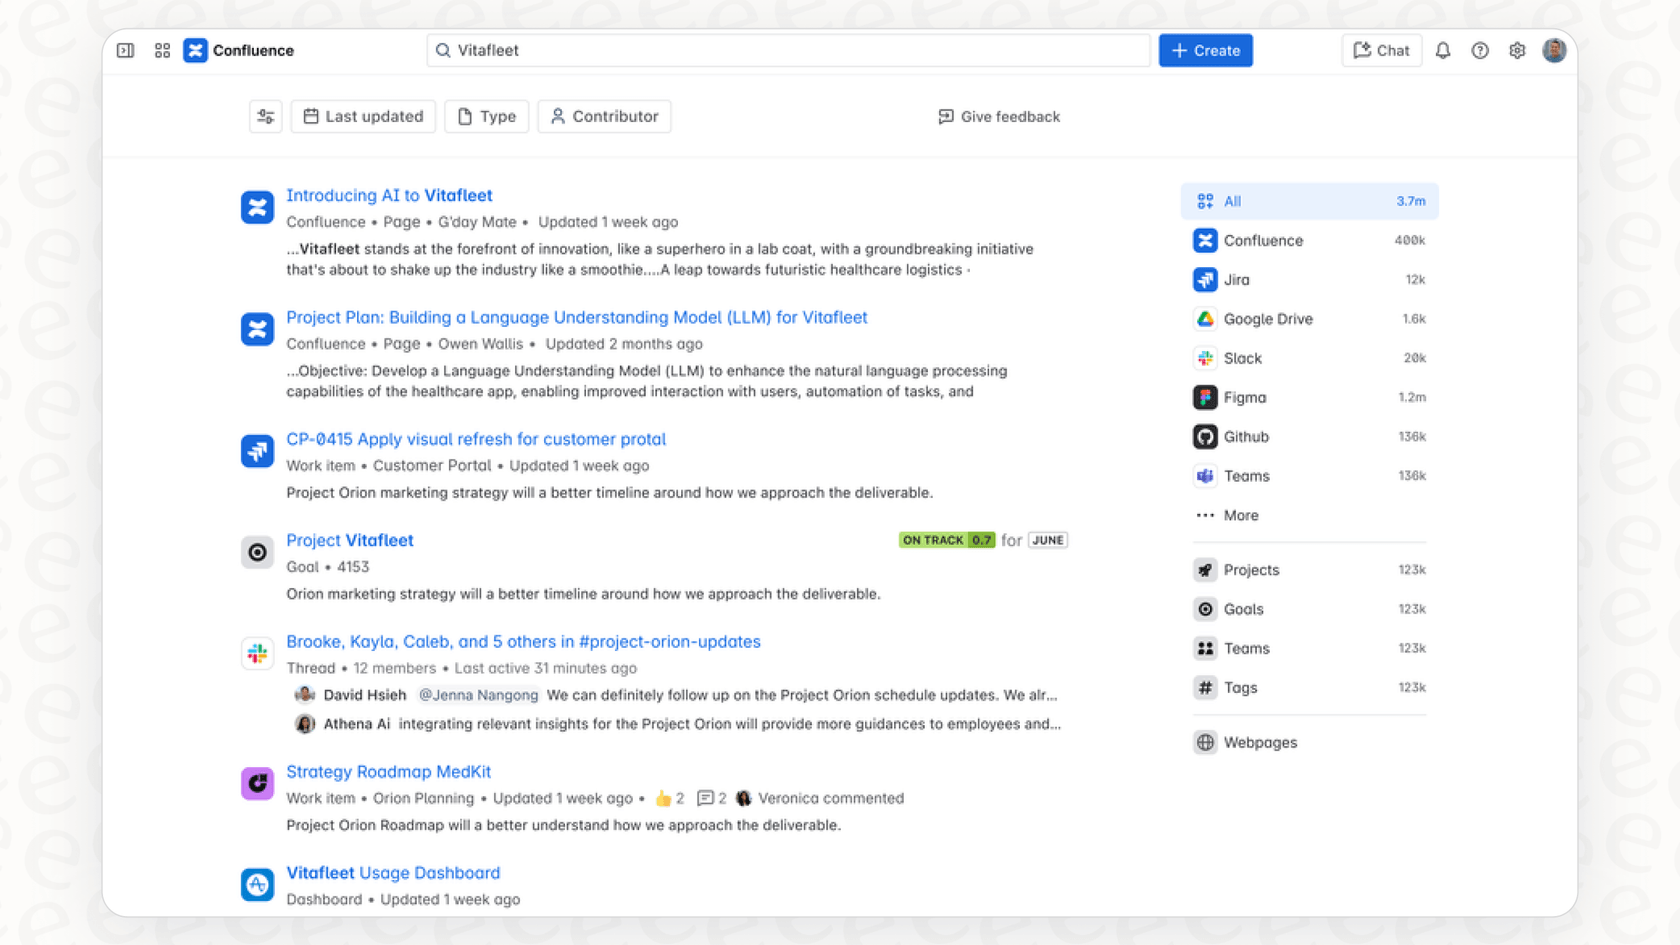Screen dimensions: 1680x945
Task: Open the Contributor dropdown
Action: (604, 116)
